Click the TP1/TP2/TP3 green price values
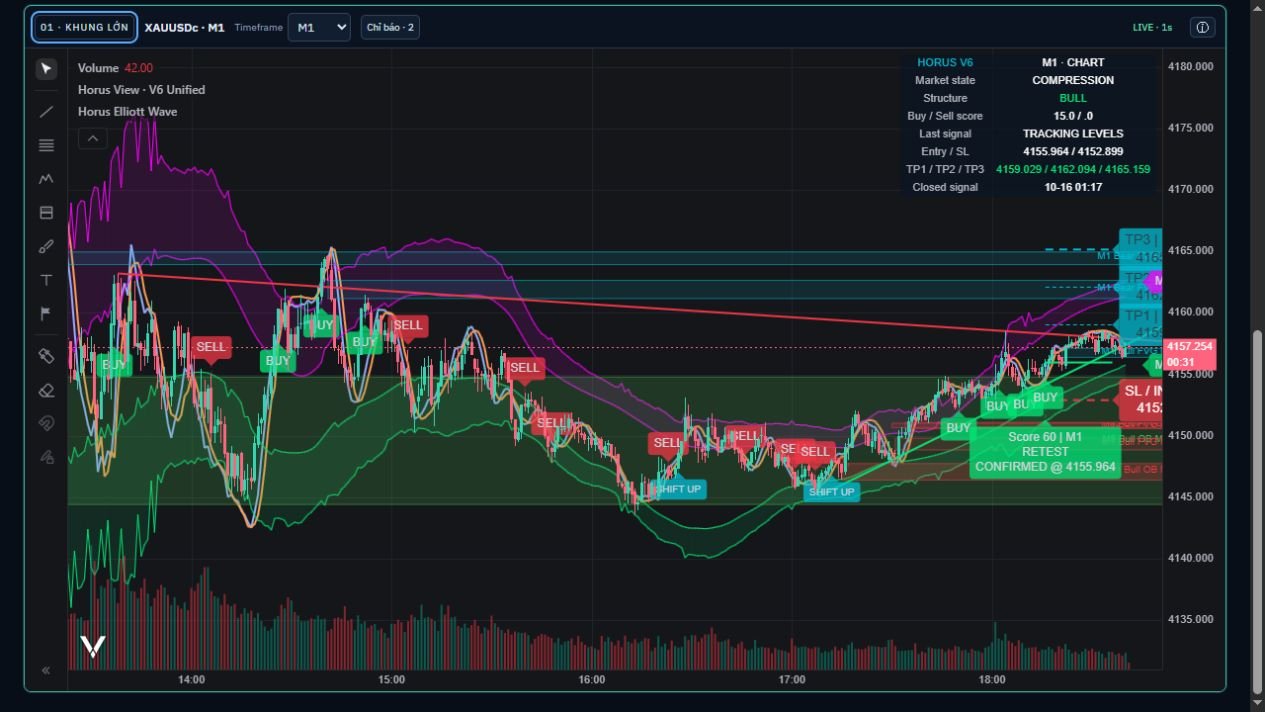 pyautogui.click(x=1073, y=170)
